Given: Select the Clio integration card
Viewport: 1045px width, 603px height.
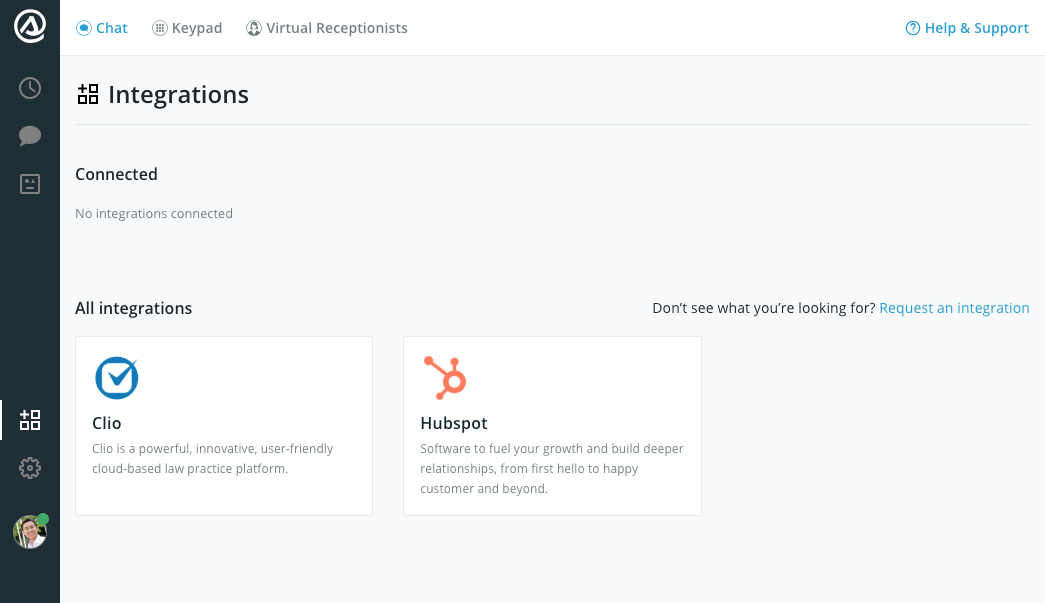Looking at the screenshot, I should (223, 425).
